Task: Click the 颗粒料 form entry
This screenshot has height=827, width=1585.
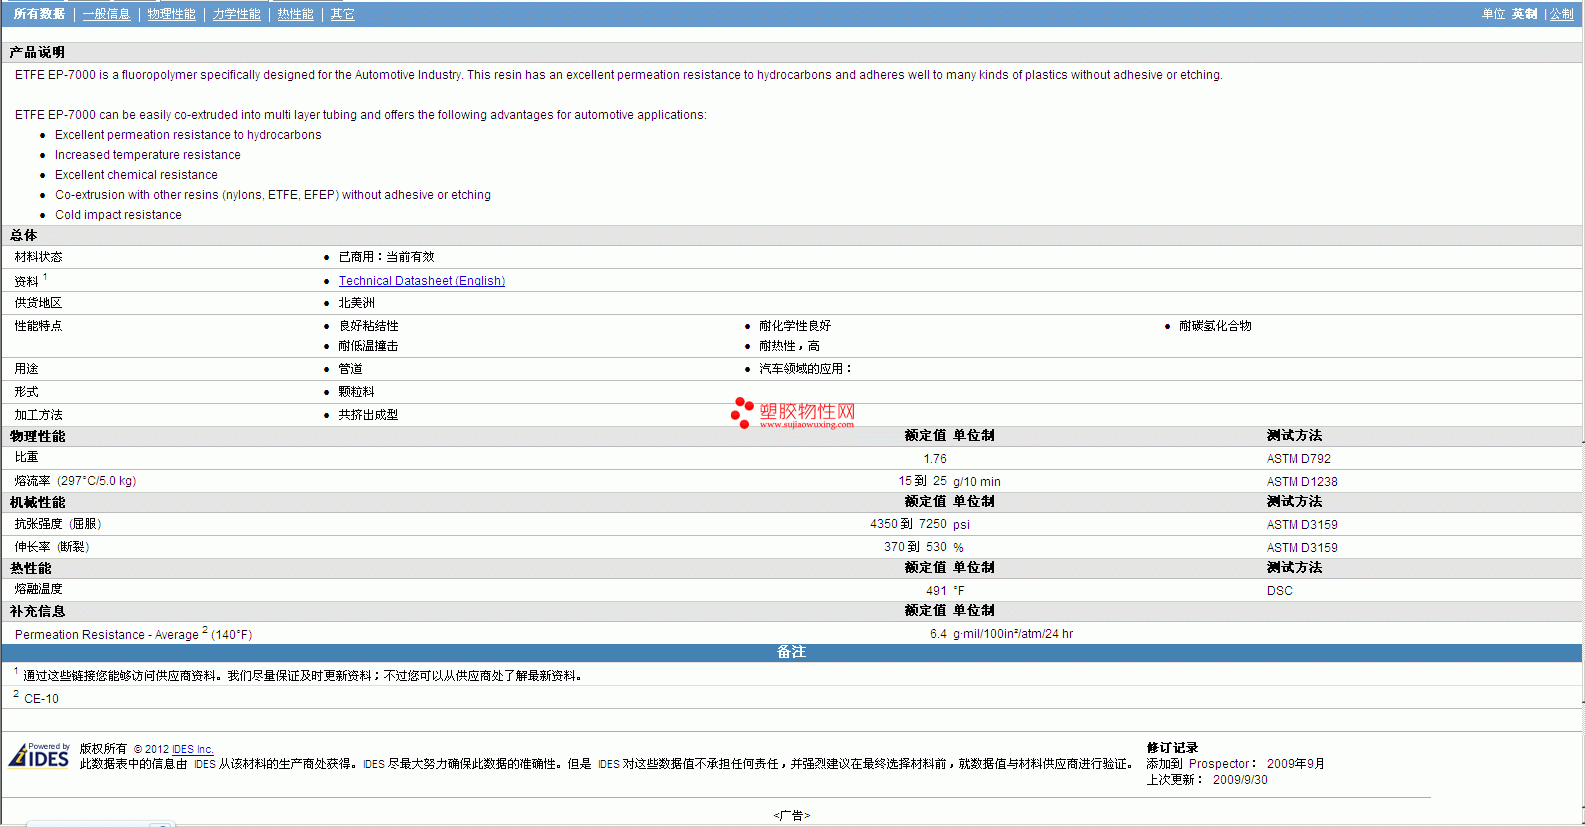Action: [356, 392]
